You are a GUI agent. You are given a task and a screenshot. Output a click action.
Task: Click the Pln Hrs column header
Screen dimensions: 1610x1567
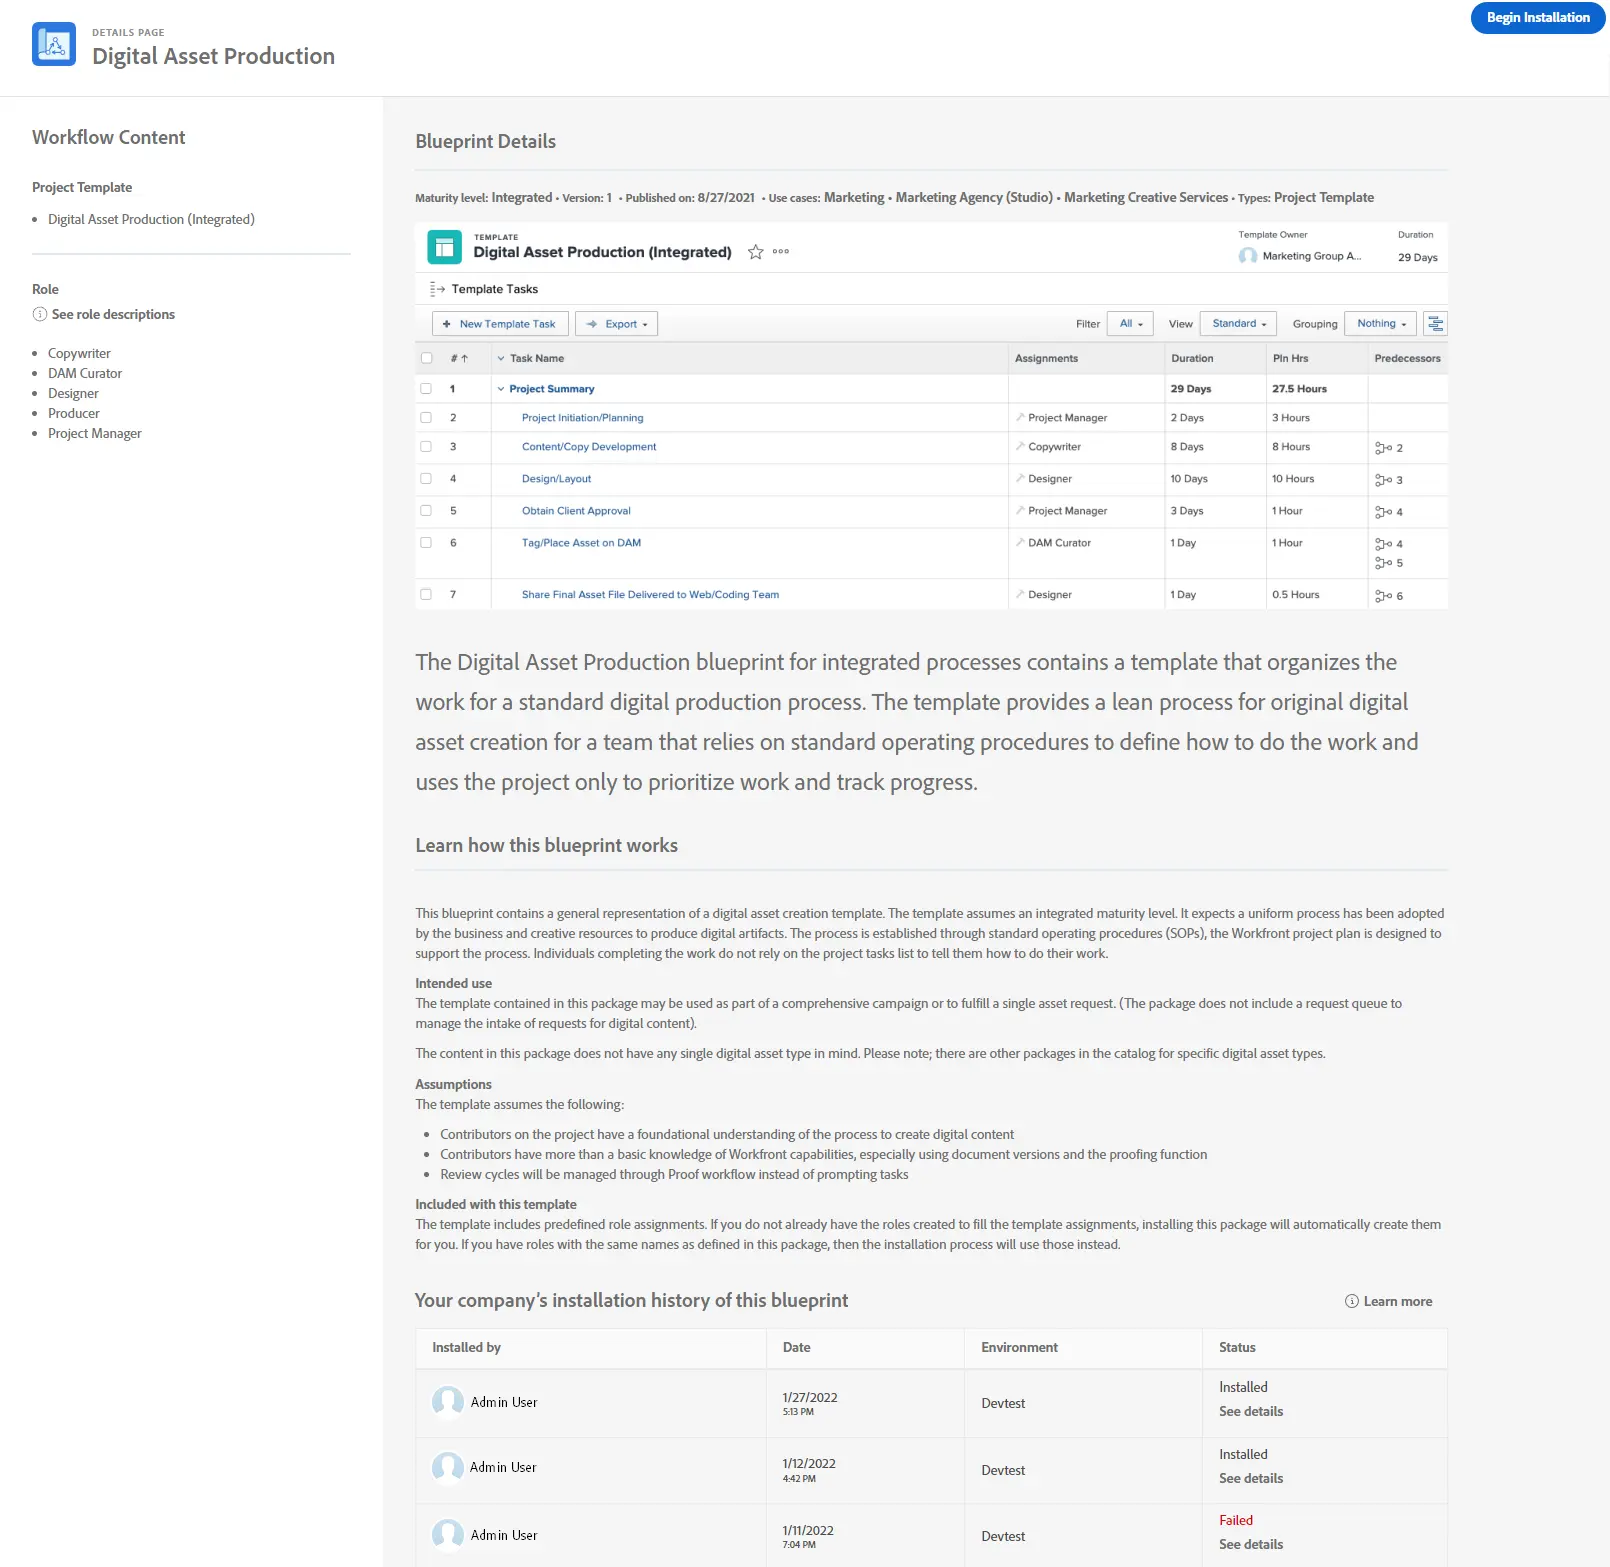[x=1290, y=358]
